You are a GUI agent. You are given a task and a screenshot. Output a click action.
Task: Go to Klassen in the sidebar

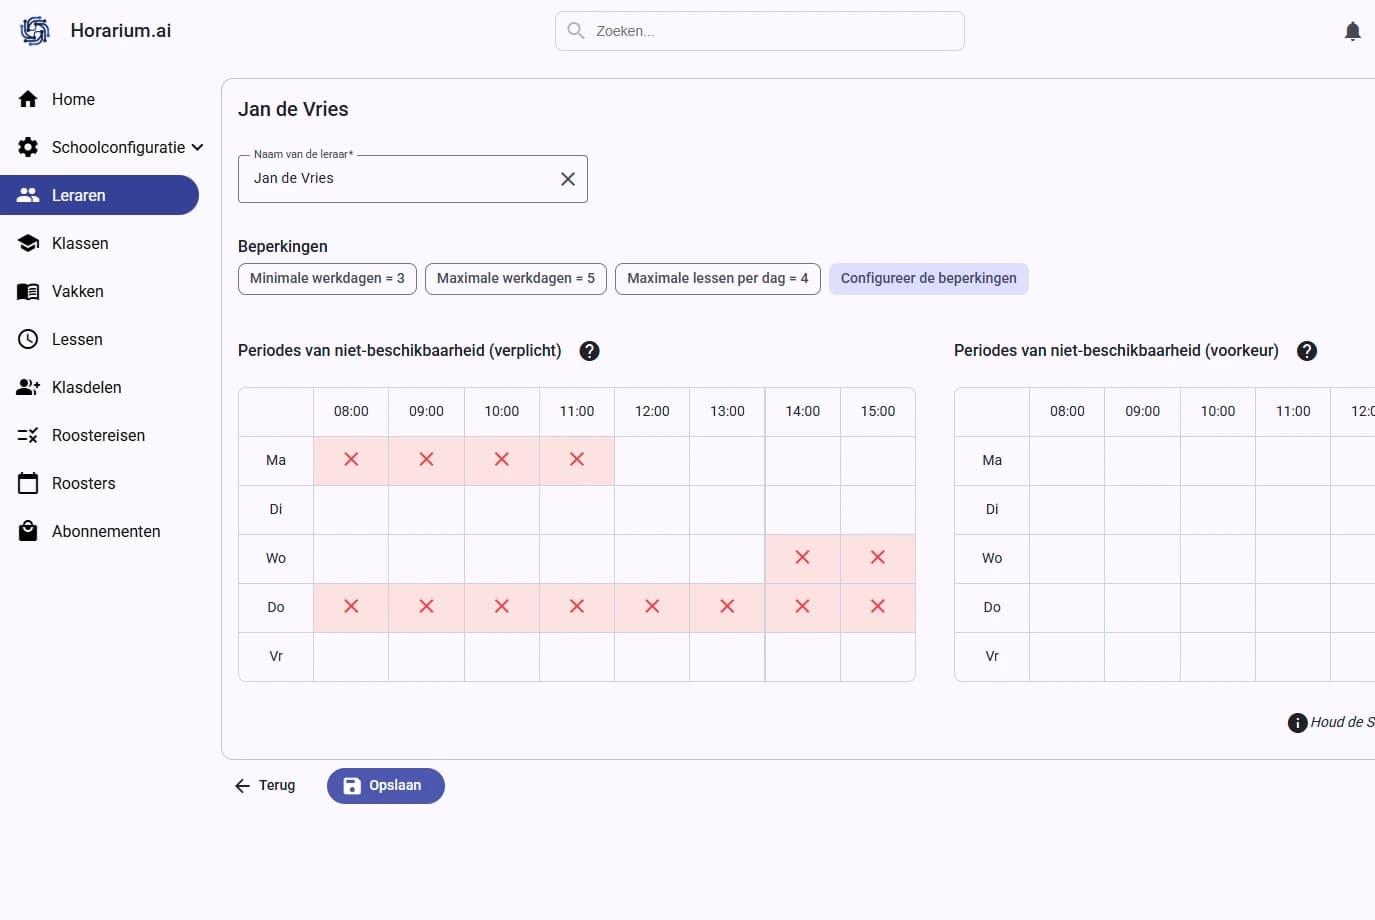pos(80,243)
